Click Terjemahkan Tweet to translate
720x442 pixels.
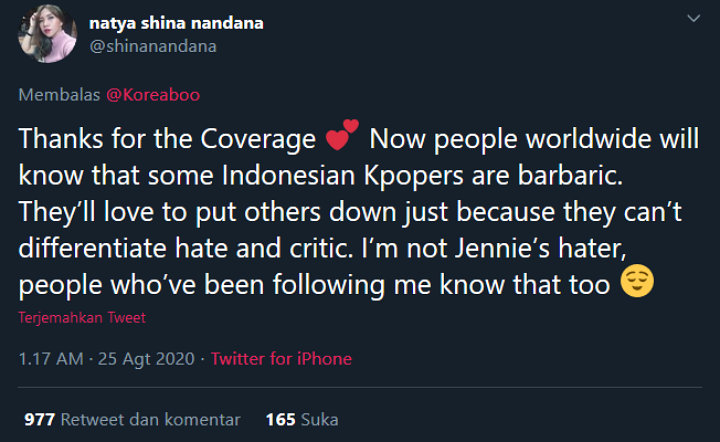pos(82,318)
